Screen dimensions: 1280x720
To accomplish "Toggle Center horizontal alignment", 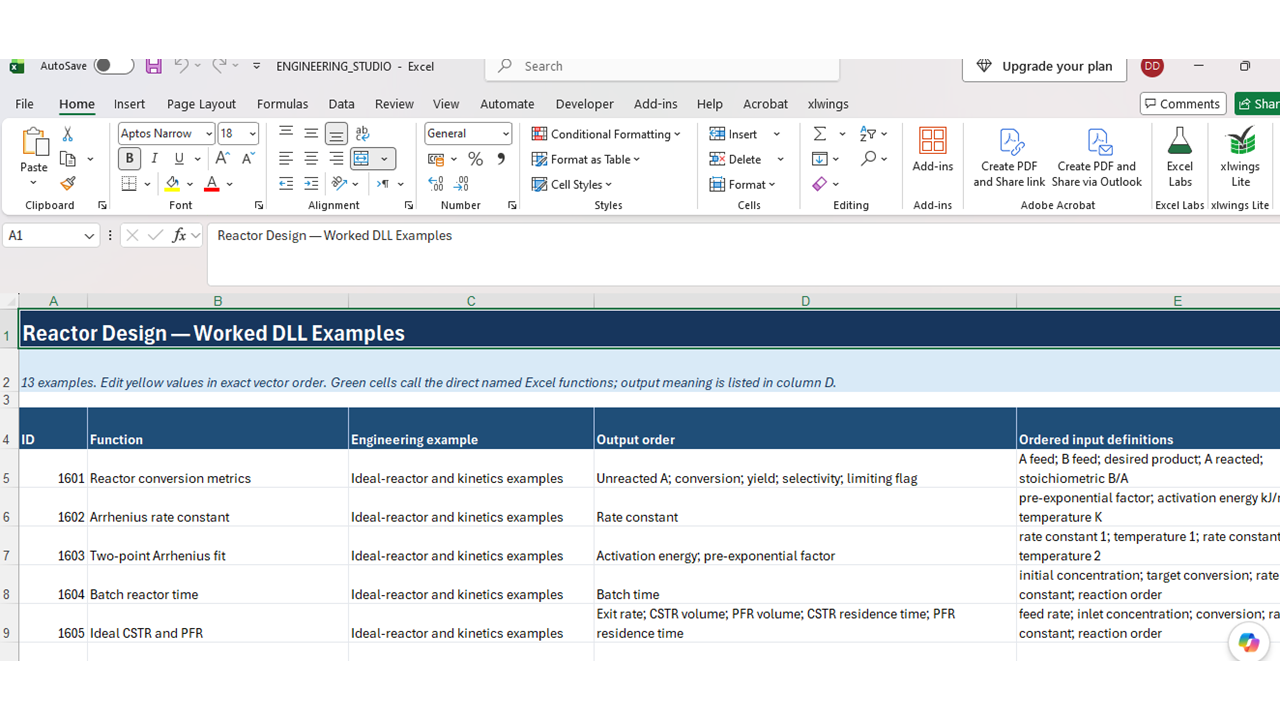I will pos(311,159).
